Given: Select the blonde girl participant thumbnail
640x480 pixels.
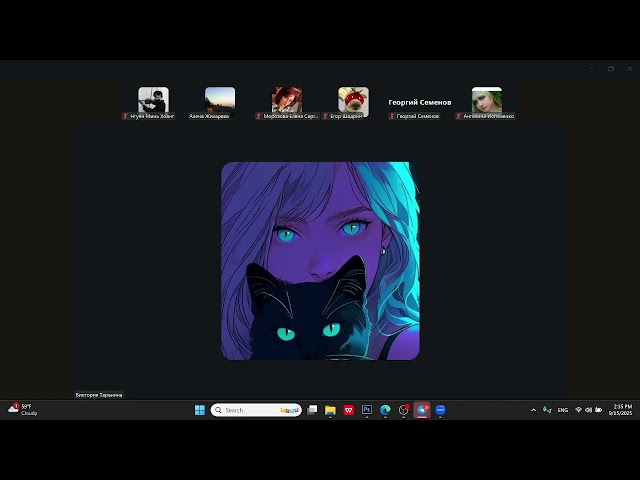Looking at the screenshot, I should click(x=487, y=100).
